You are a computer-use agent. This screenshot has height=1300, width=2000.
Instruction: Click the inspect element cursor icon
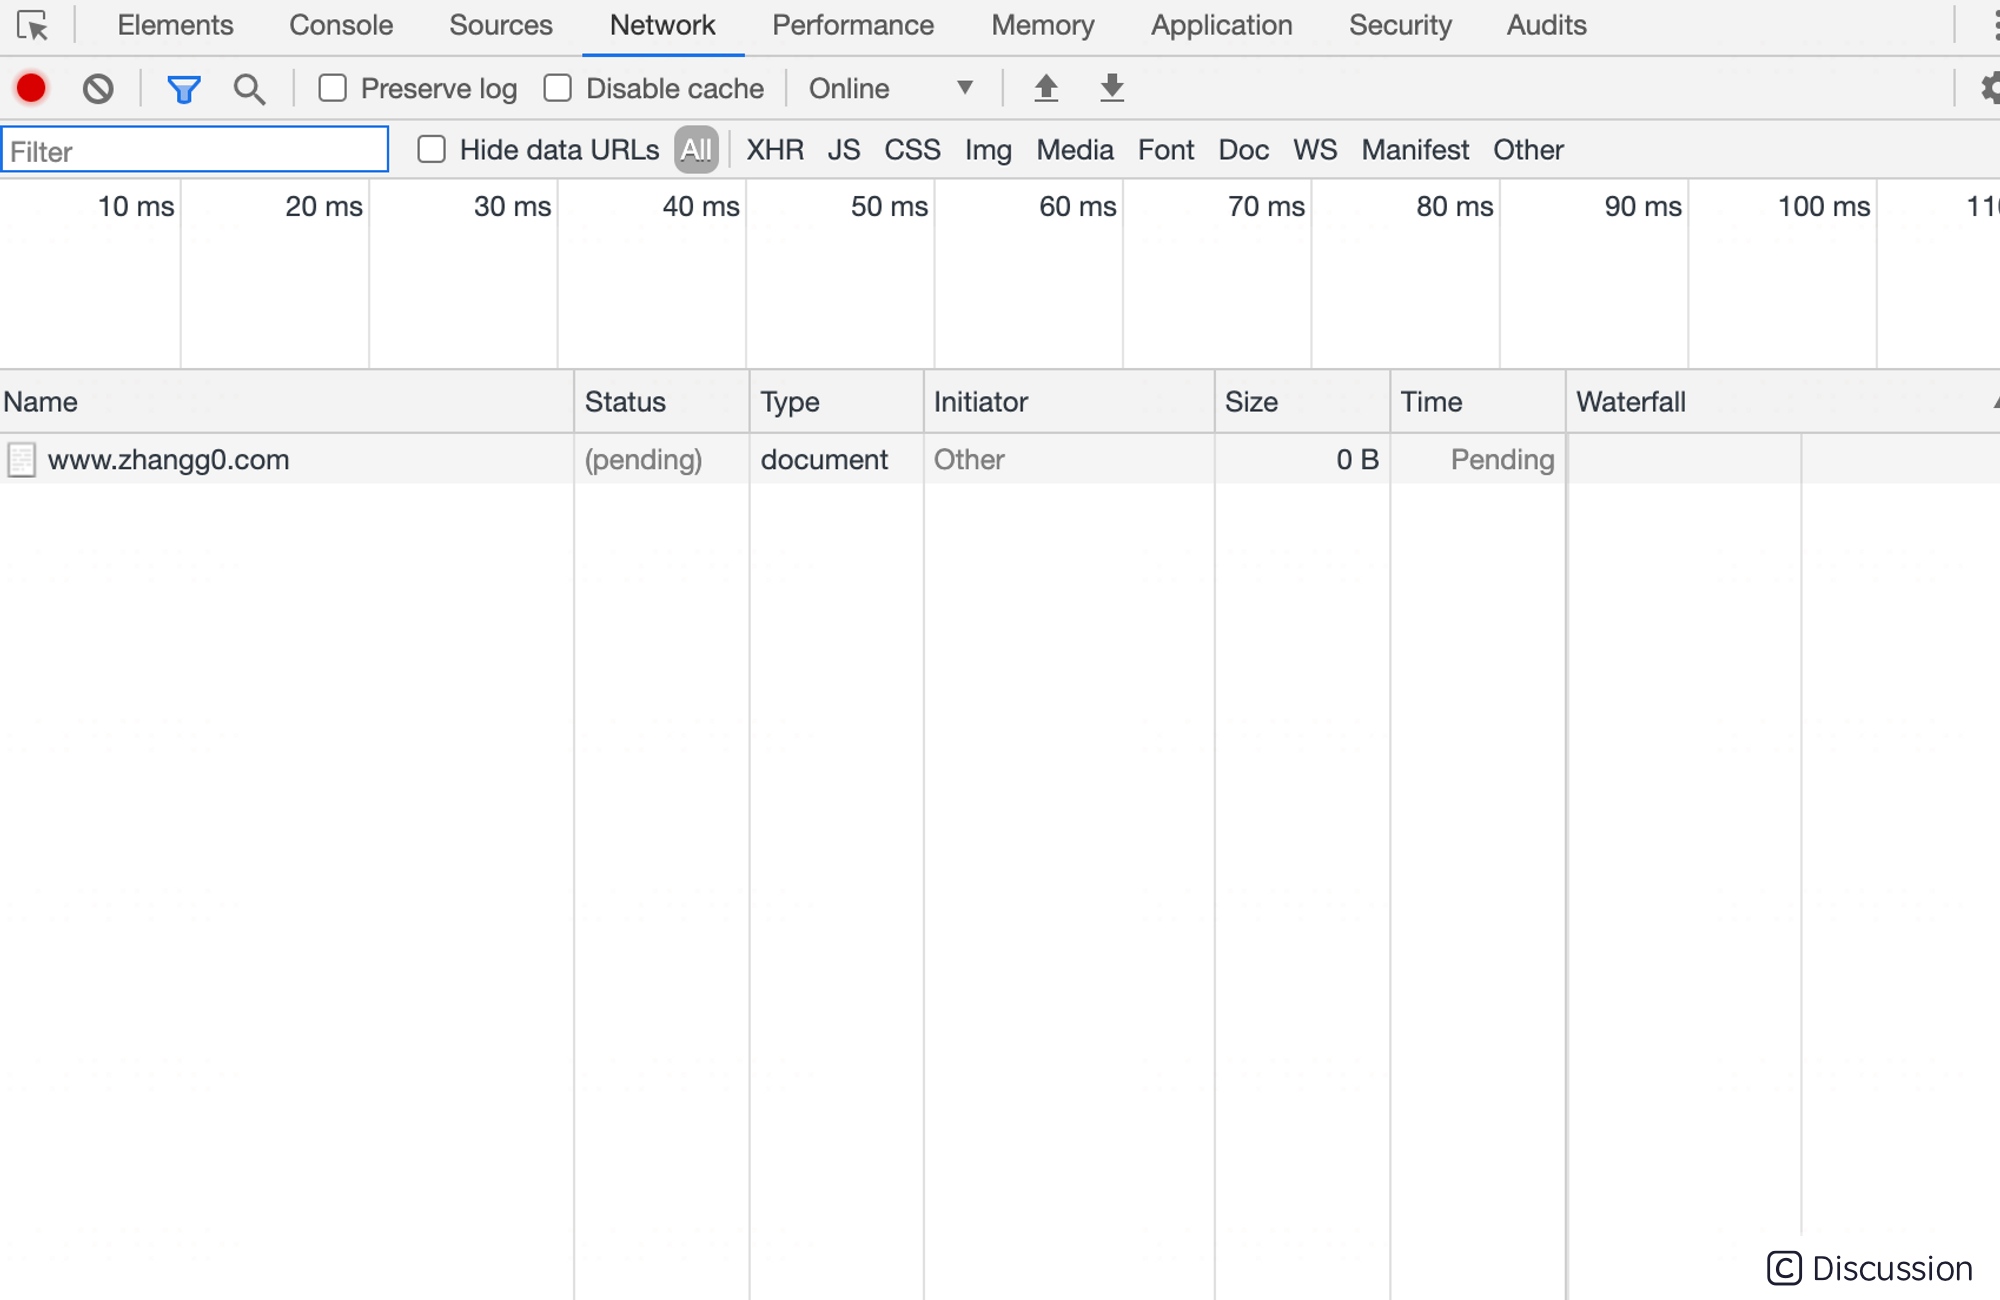32,25
